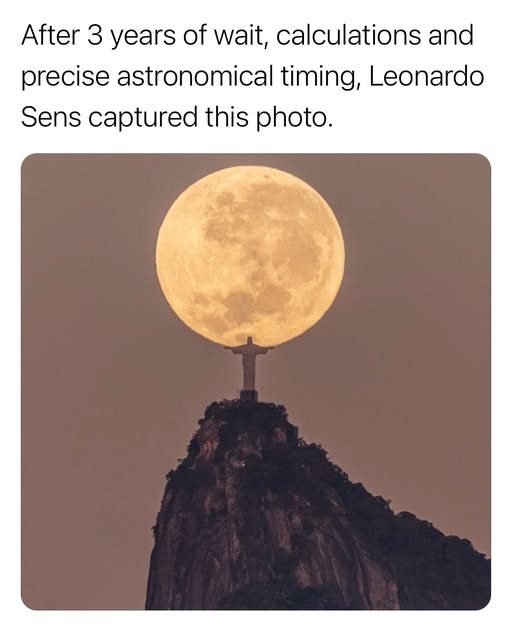Click the Christ the Redeemer statue
This screenshot has height=640, width=512.
point(249,363)
